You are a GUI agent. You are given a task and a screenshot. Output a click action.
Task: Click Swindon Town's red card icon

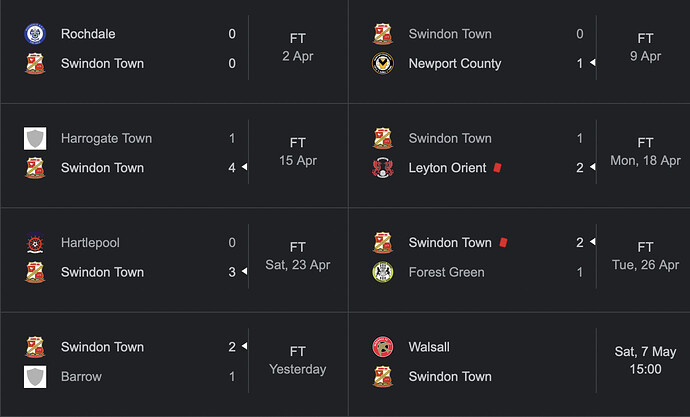pos(503,242)
